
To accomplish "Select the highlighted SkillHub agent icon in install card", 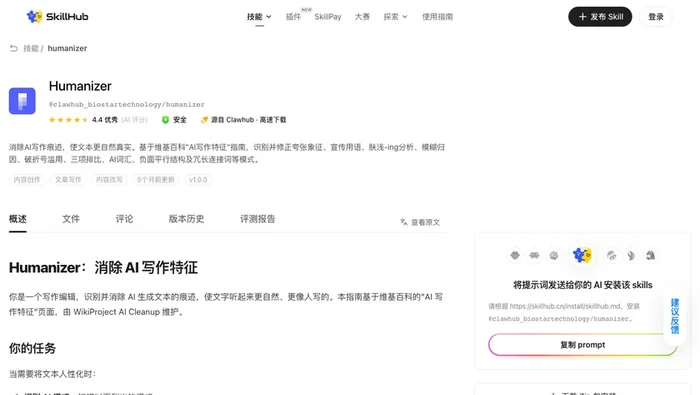I will (582, 255).
